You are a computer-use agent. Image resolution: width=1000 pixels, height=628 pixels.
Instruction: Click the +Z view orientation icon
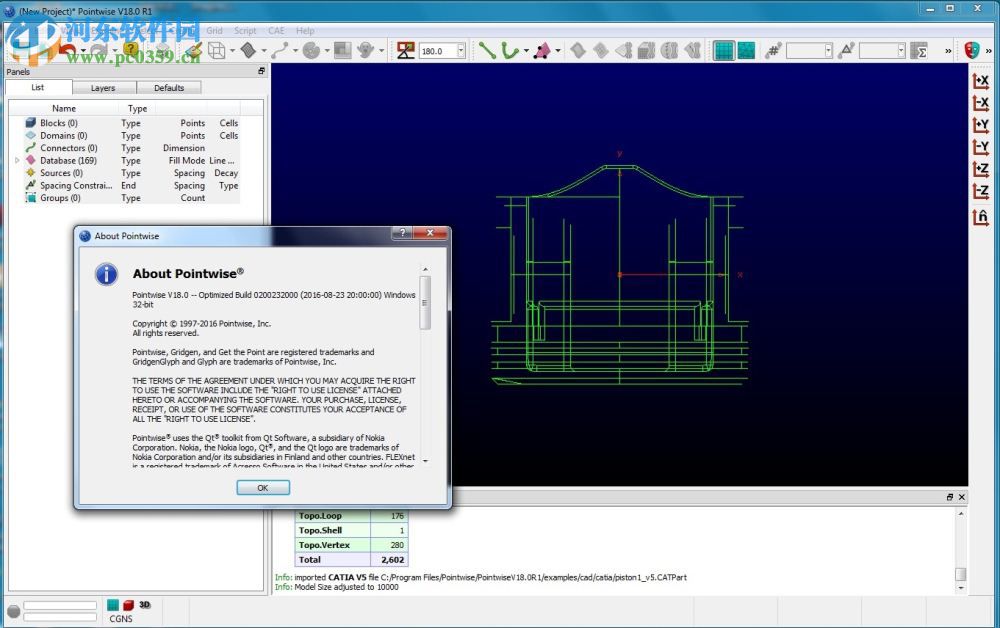point(981,170)
